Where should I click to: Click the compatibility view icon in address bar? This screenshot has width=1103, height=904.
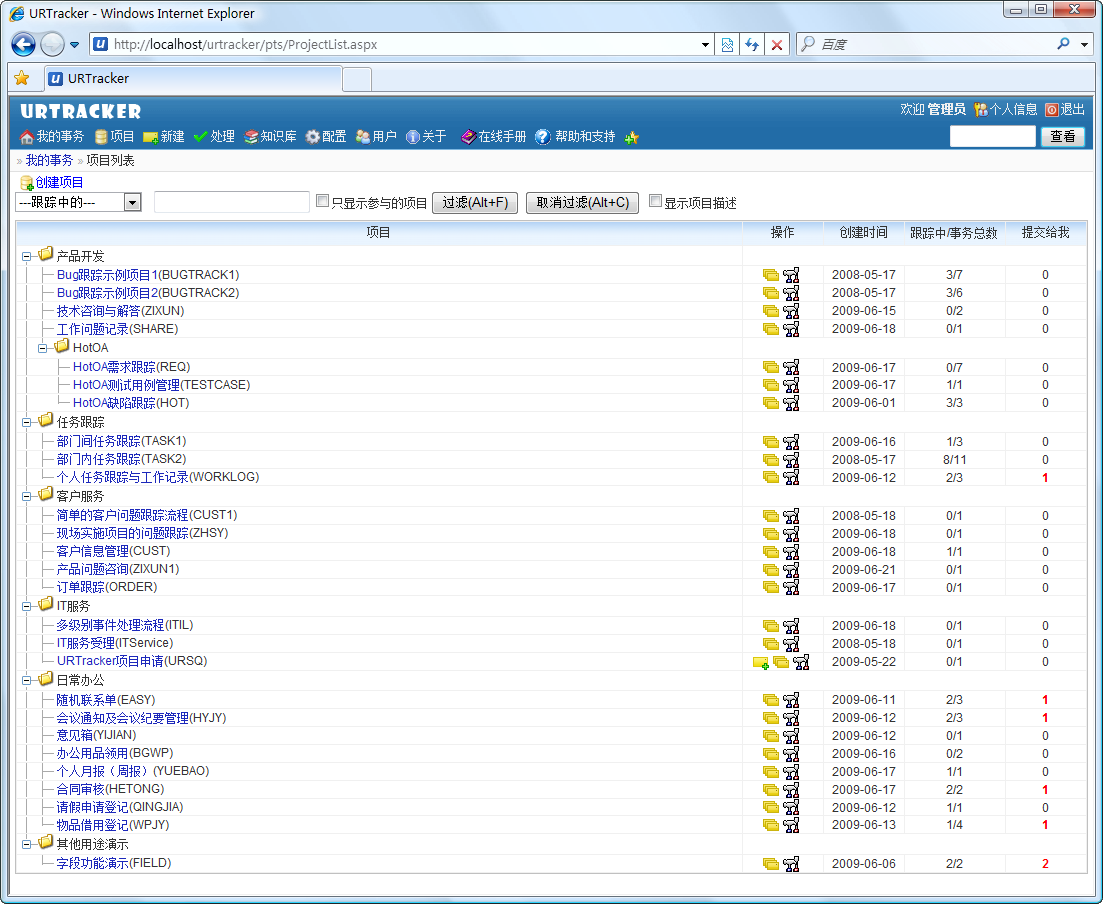click(x=727, y=44)
